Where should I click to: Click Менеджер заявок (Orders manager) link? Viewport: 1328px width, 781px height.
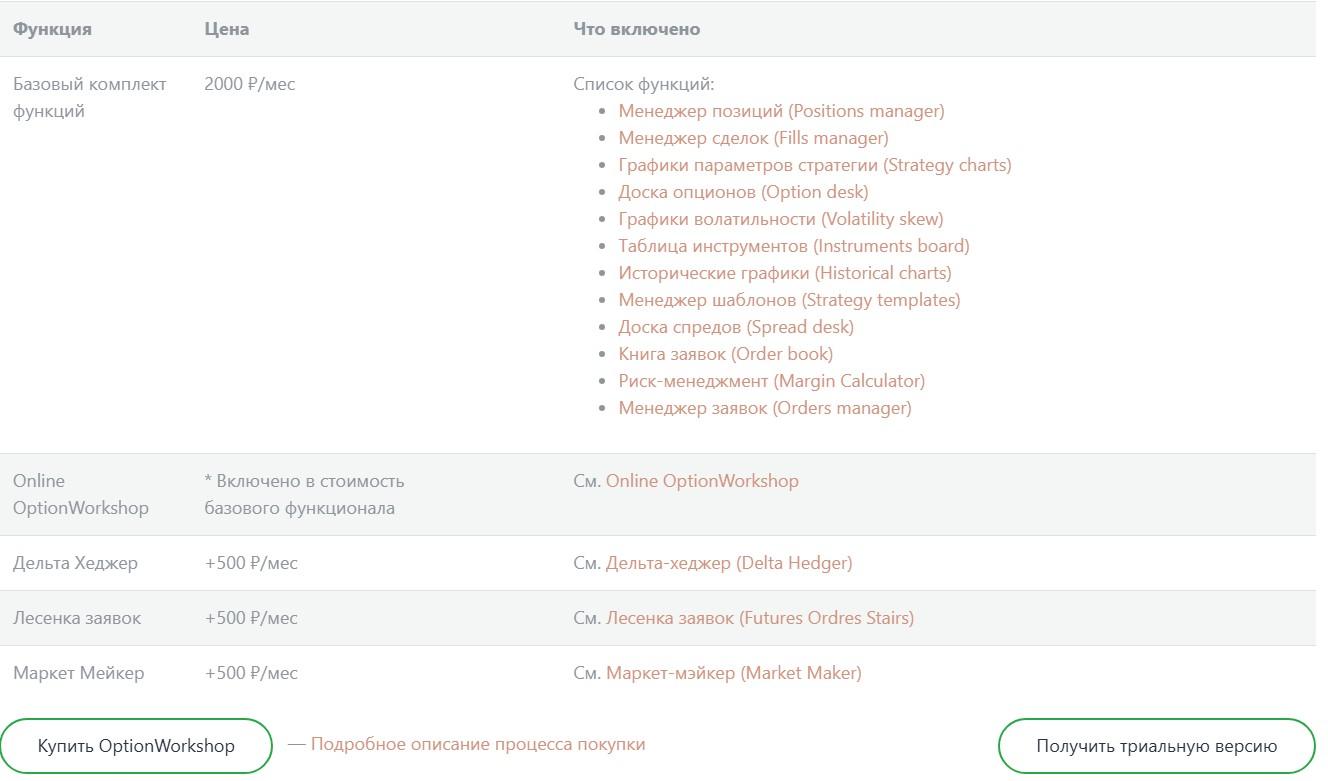point(764,408)
